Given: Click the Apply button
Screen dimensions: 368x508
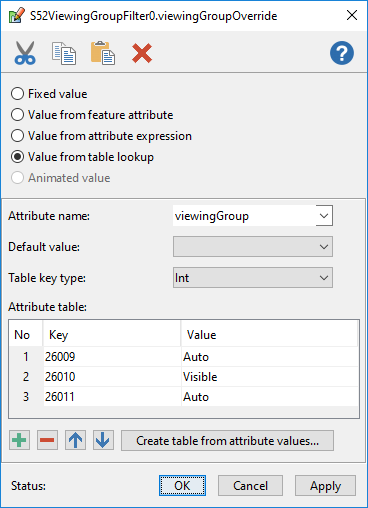Looking at the screenshot, I should [325, 486].
